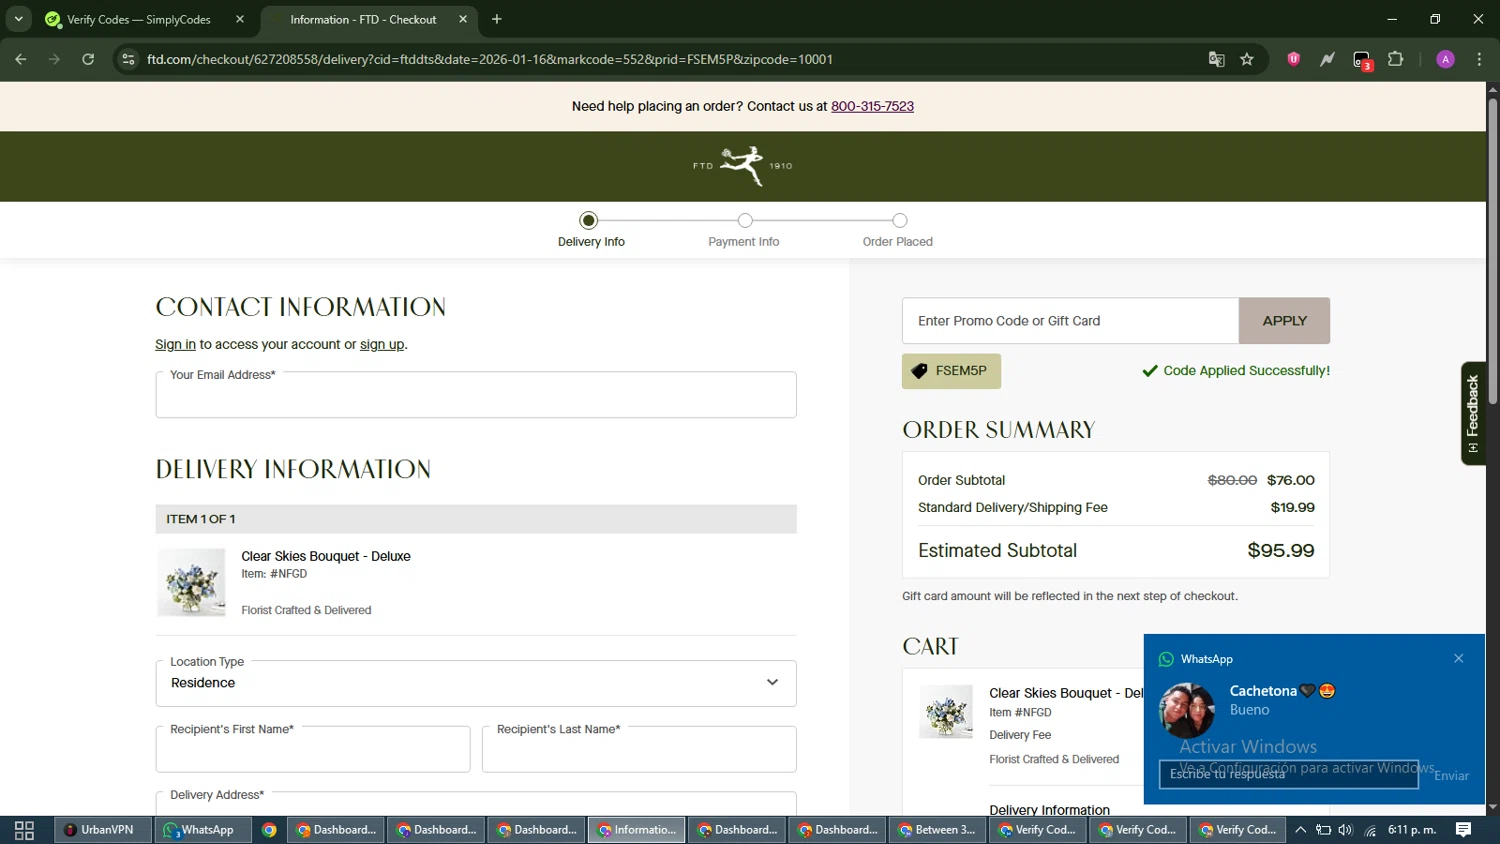The width and height of the screenshot is (1500, 844).
Task: Open the Chrome three-dot menu
Action: click(1479, 59)
